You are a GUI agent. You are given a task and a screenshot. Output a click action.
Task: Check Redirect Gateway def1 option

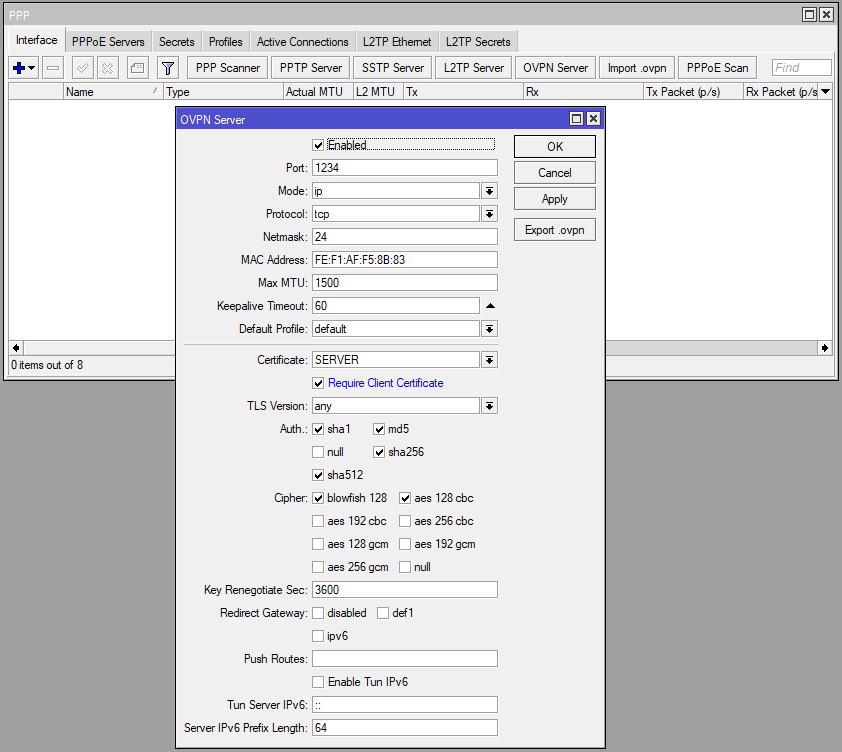pyautogui.click(x=383, y=613)
